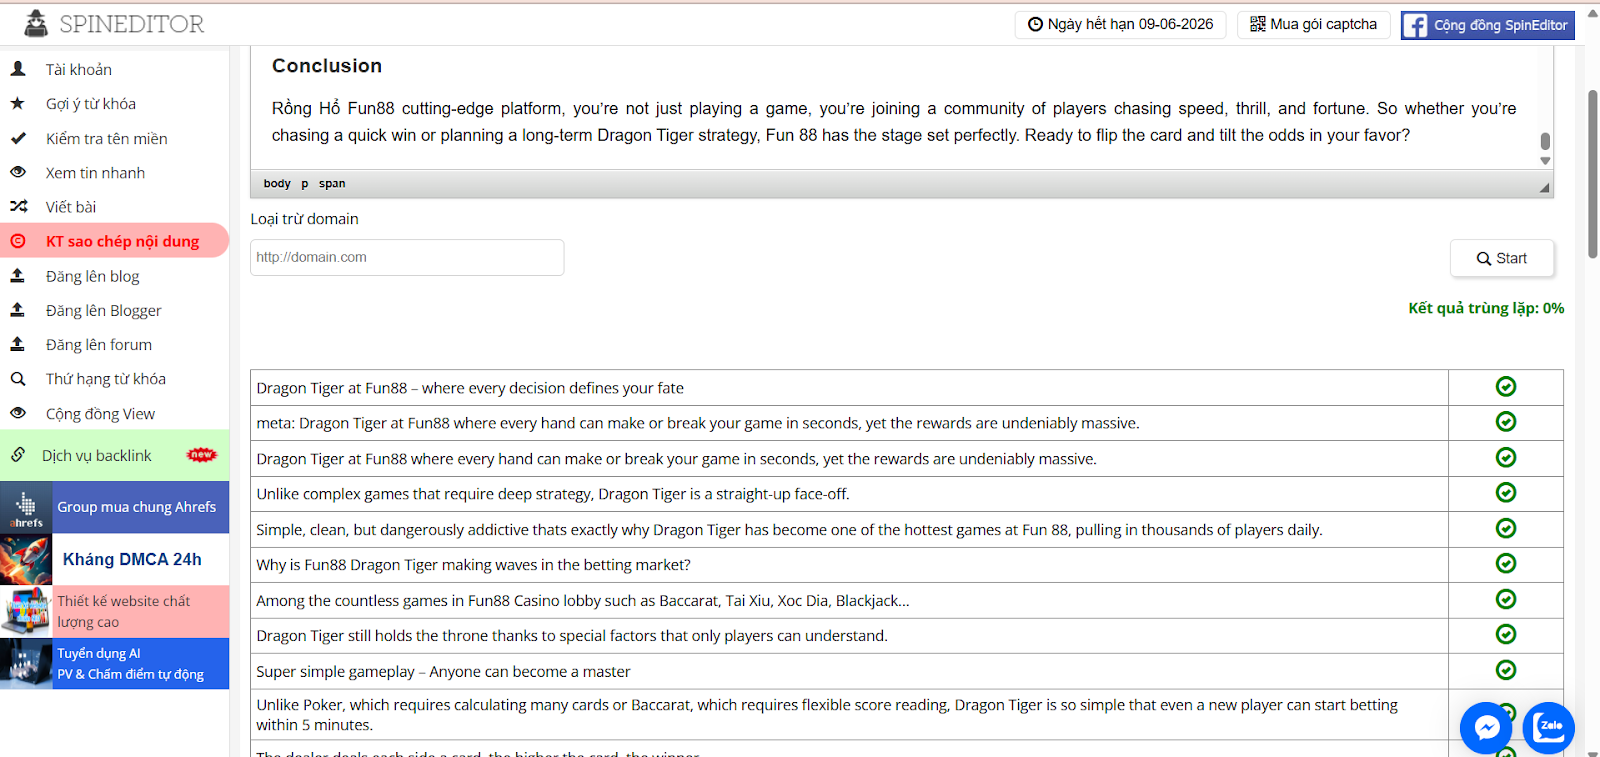Click the magnifier icon beside Thứ hạng từ khóa

pos(18,379)
